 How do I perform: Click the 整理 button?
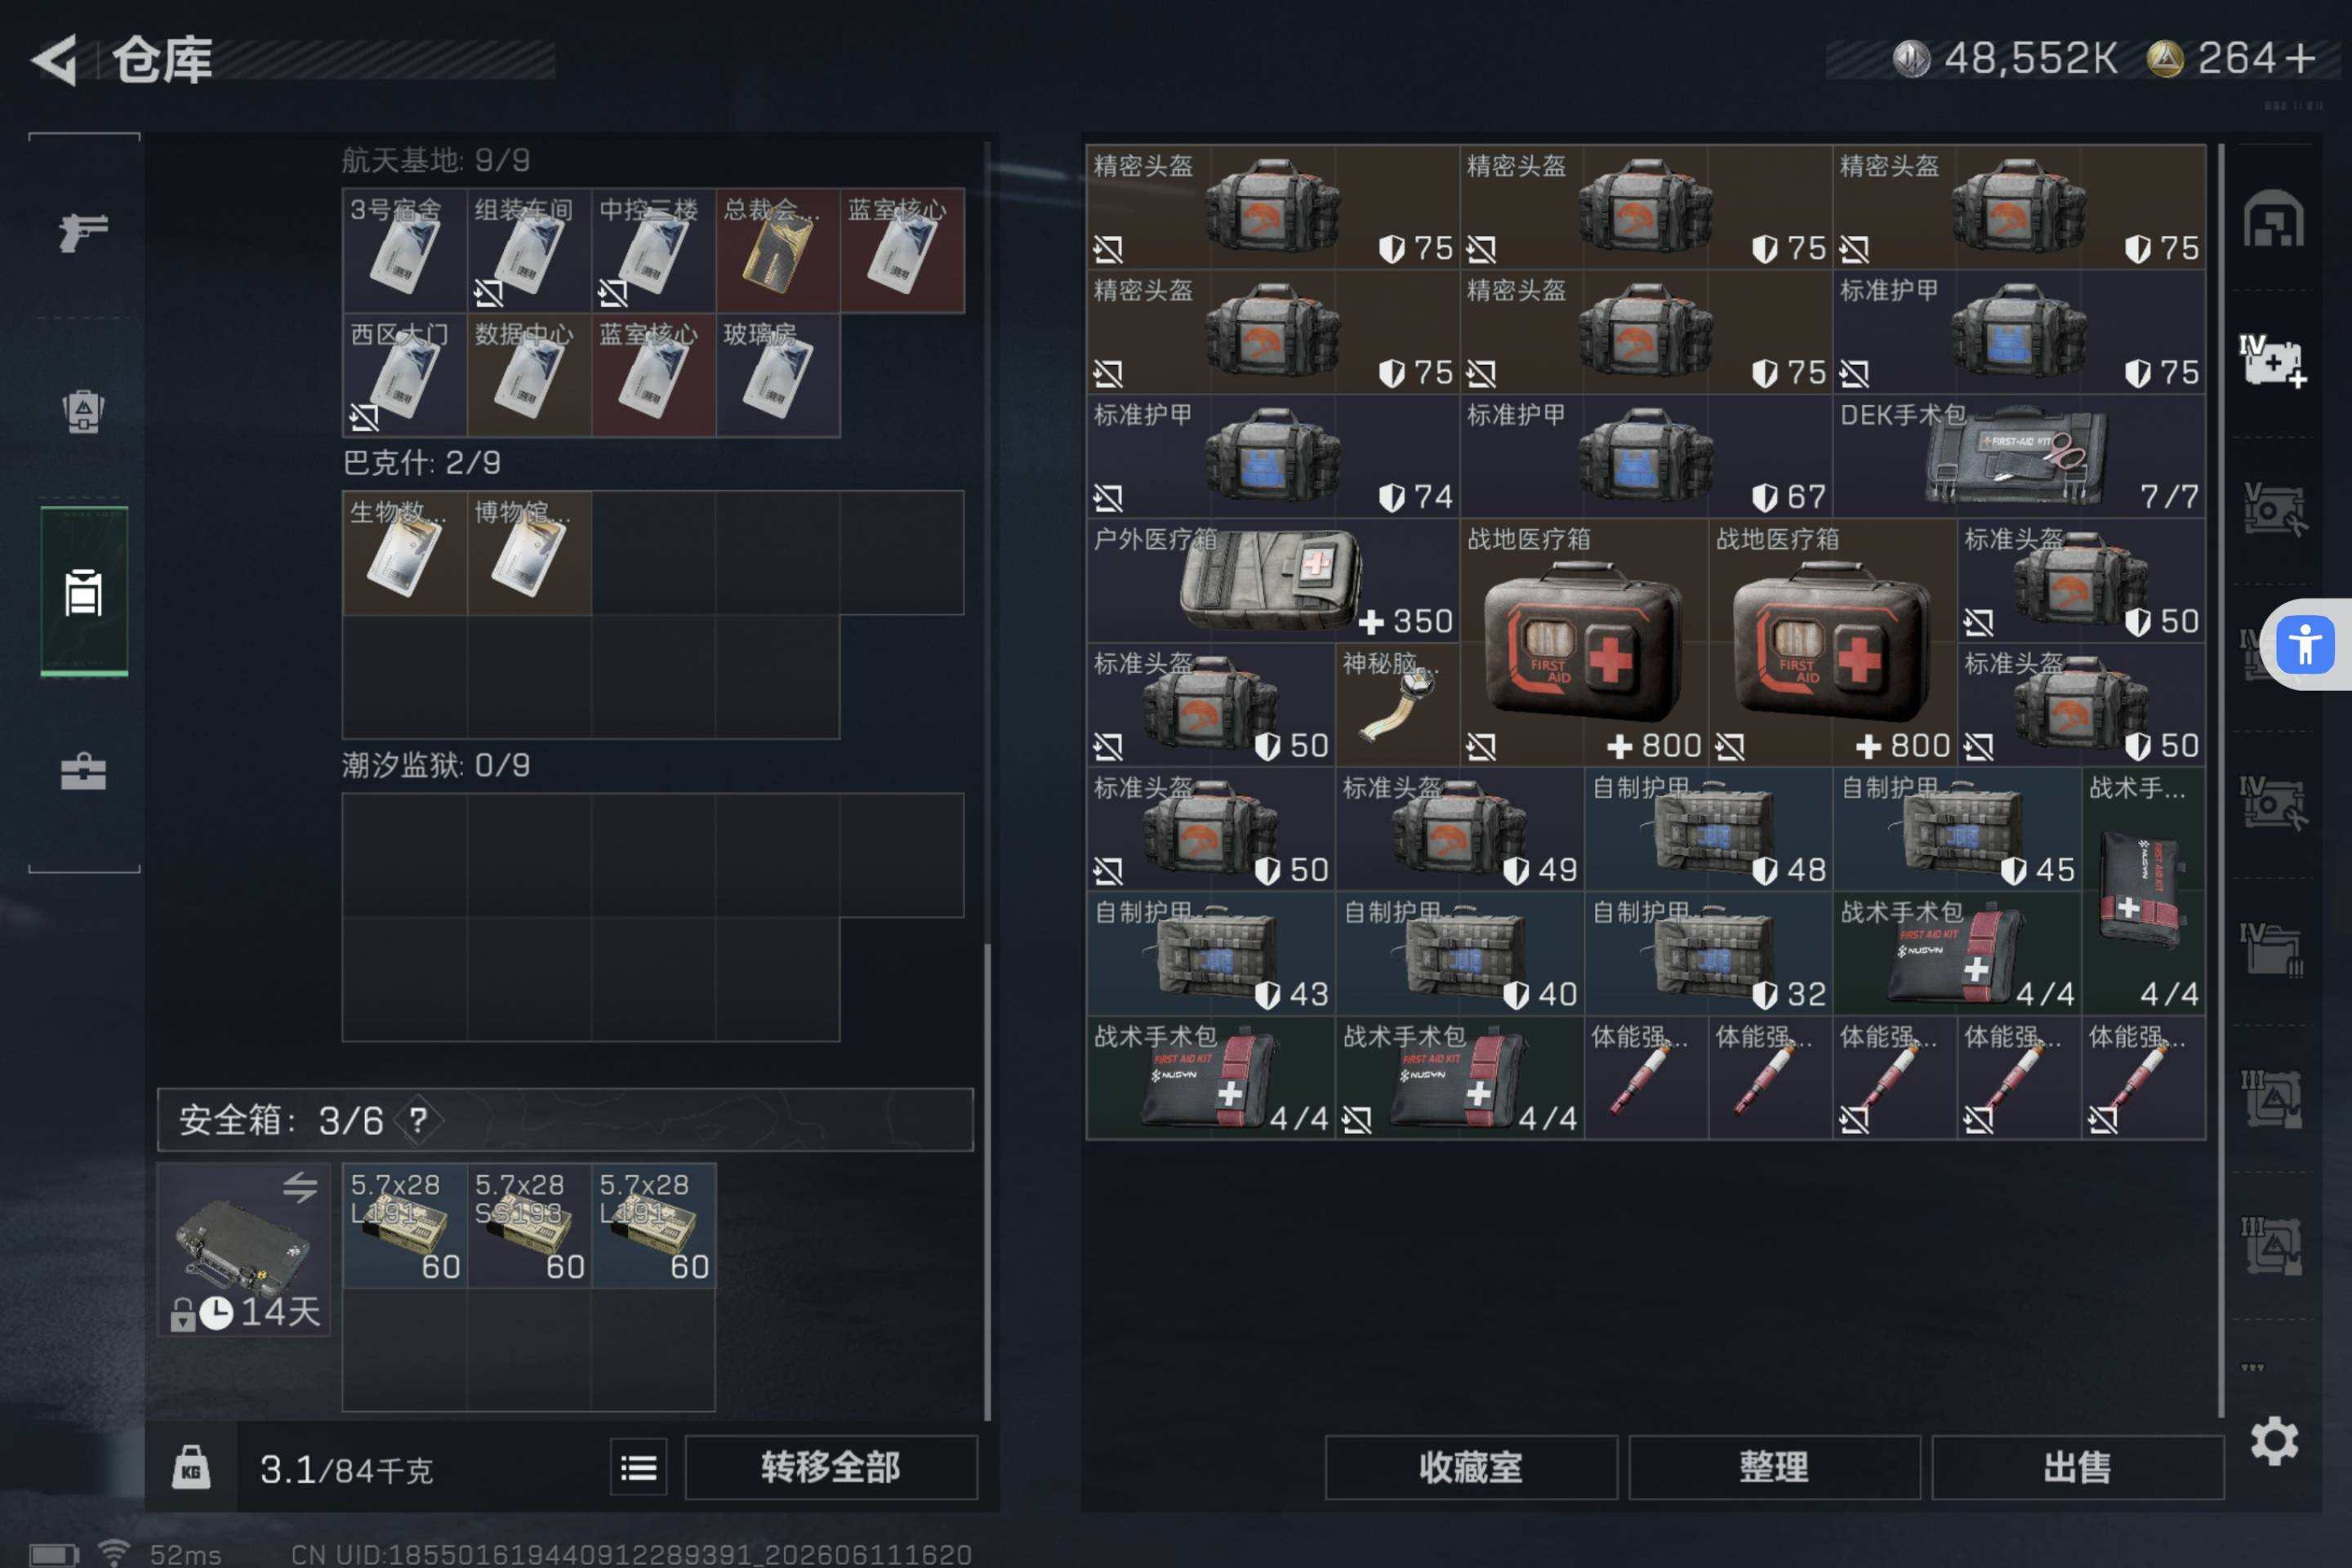[1774, 1467]
